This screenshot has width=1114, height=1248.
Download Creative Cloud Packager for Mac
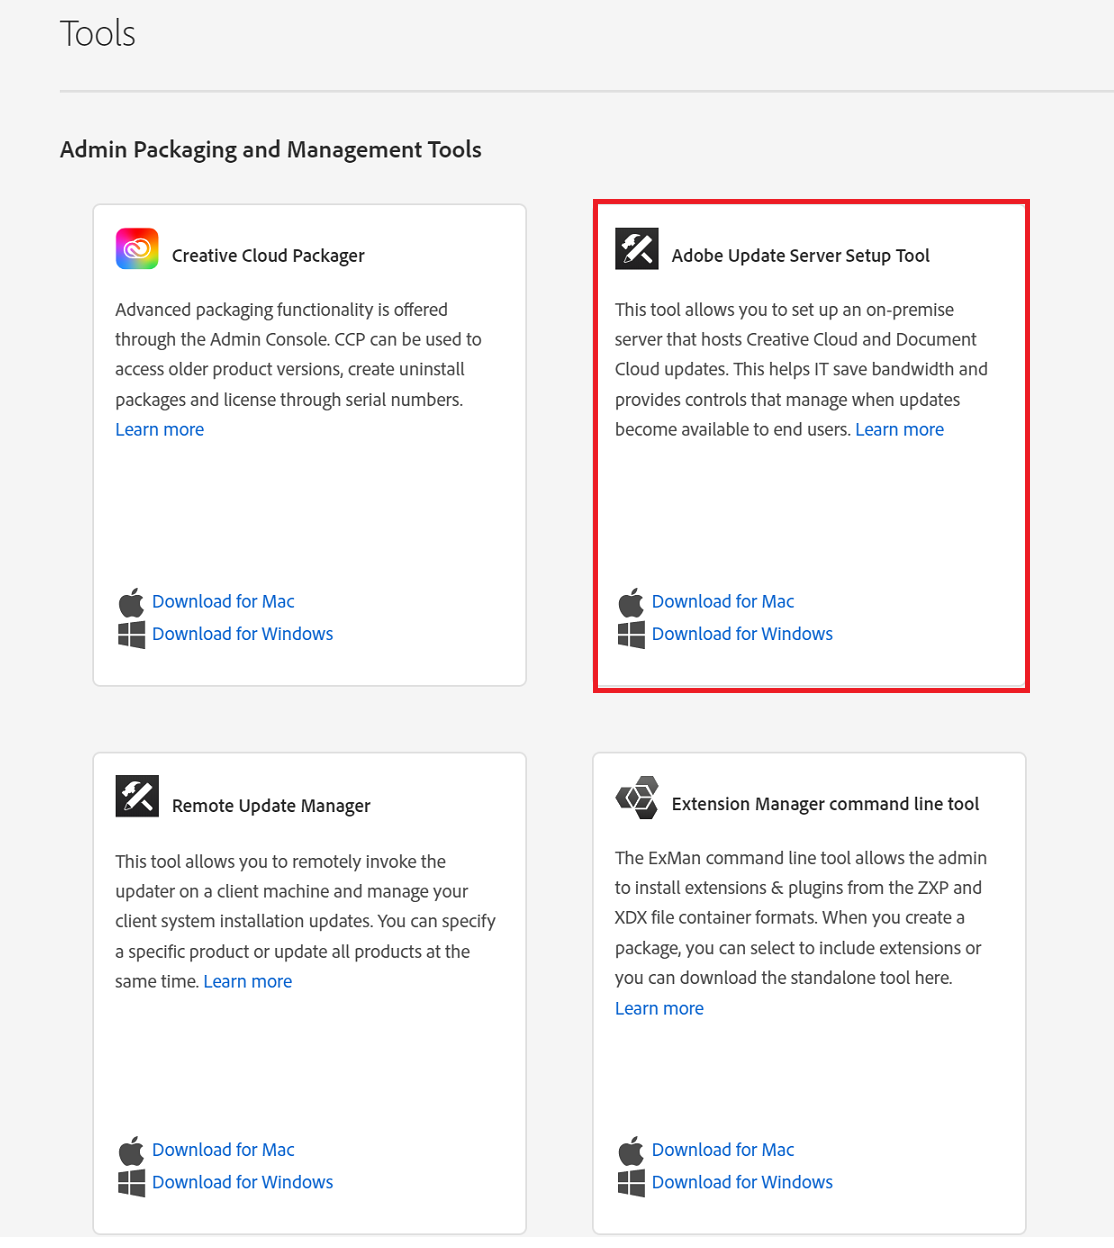point(223,601)
